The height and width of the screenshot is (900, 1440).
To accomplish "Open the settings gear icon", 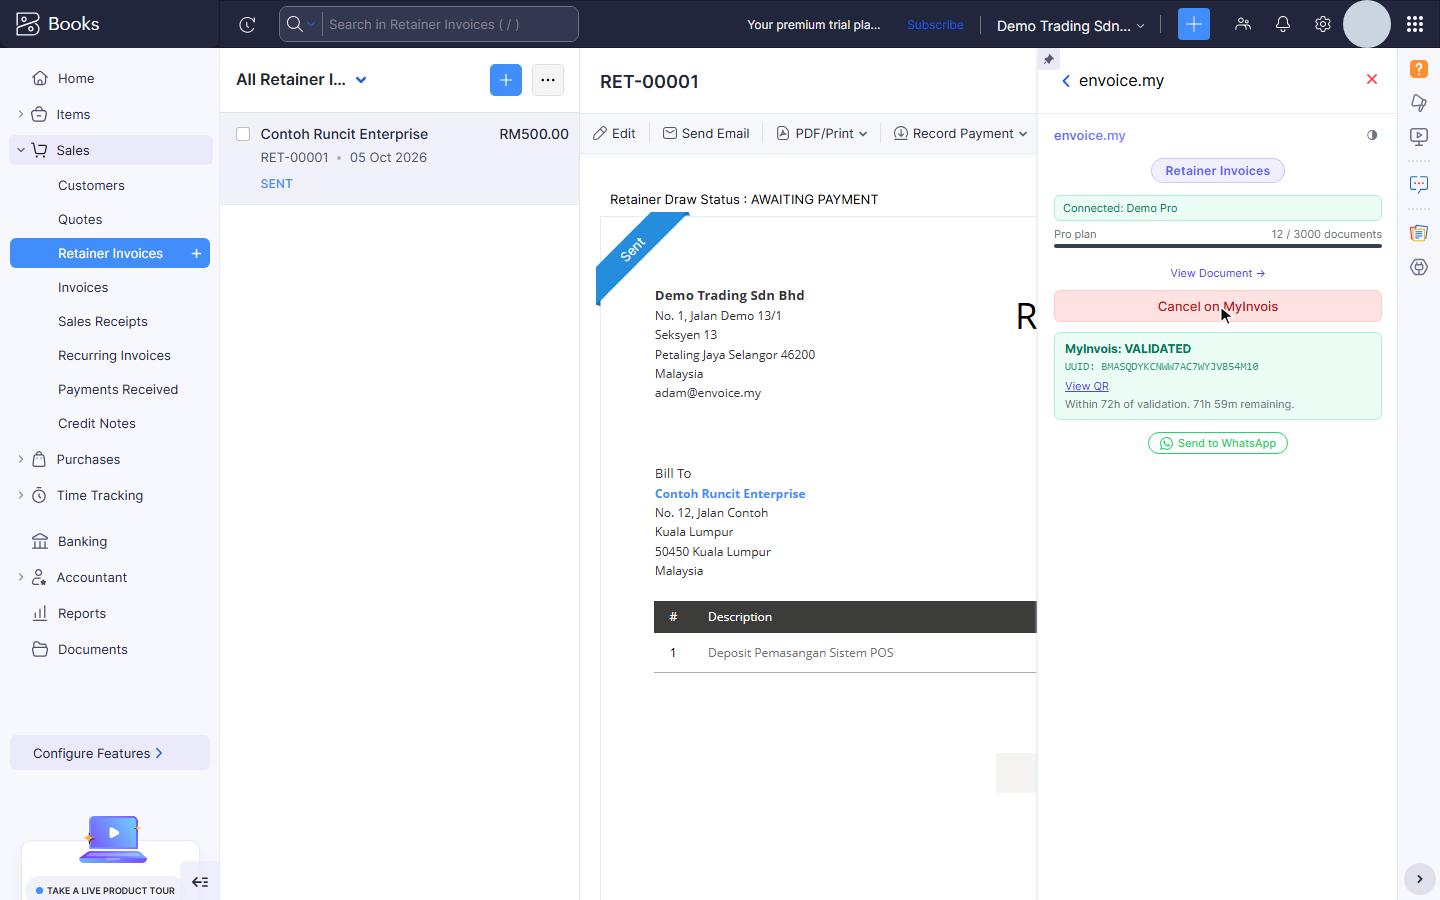I will pyautogui.click(x=1323, y=24).
